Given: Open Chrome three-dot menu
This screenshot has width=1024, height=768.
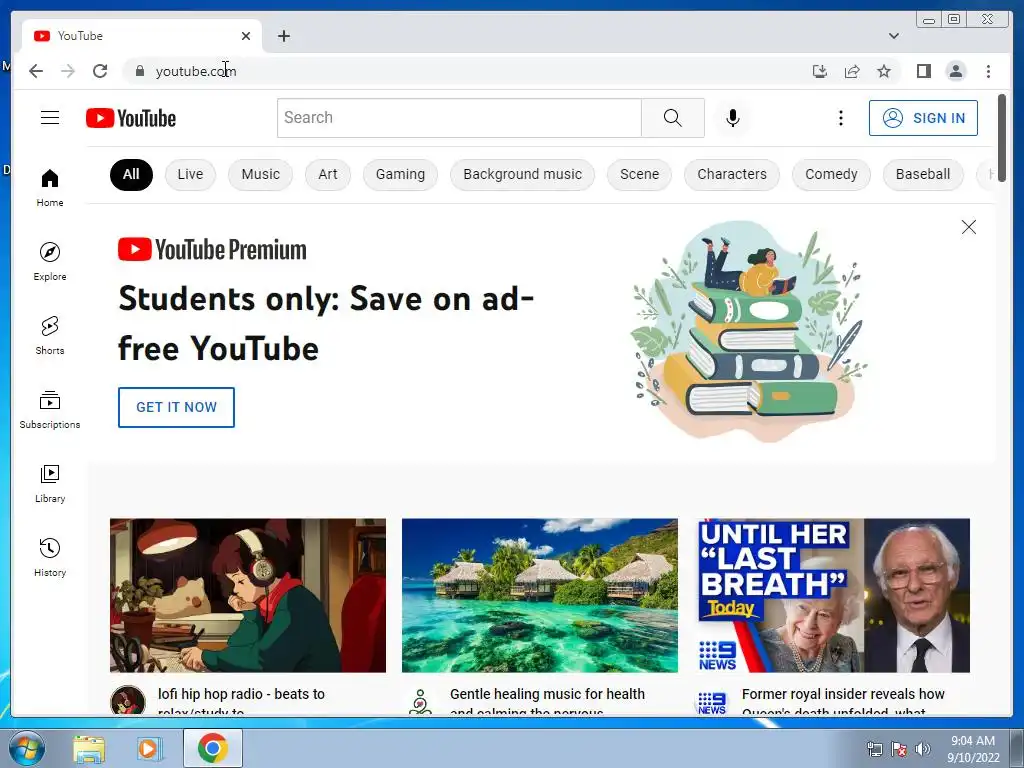Looking at the screenshot, I should tap(988, 71).
